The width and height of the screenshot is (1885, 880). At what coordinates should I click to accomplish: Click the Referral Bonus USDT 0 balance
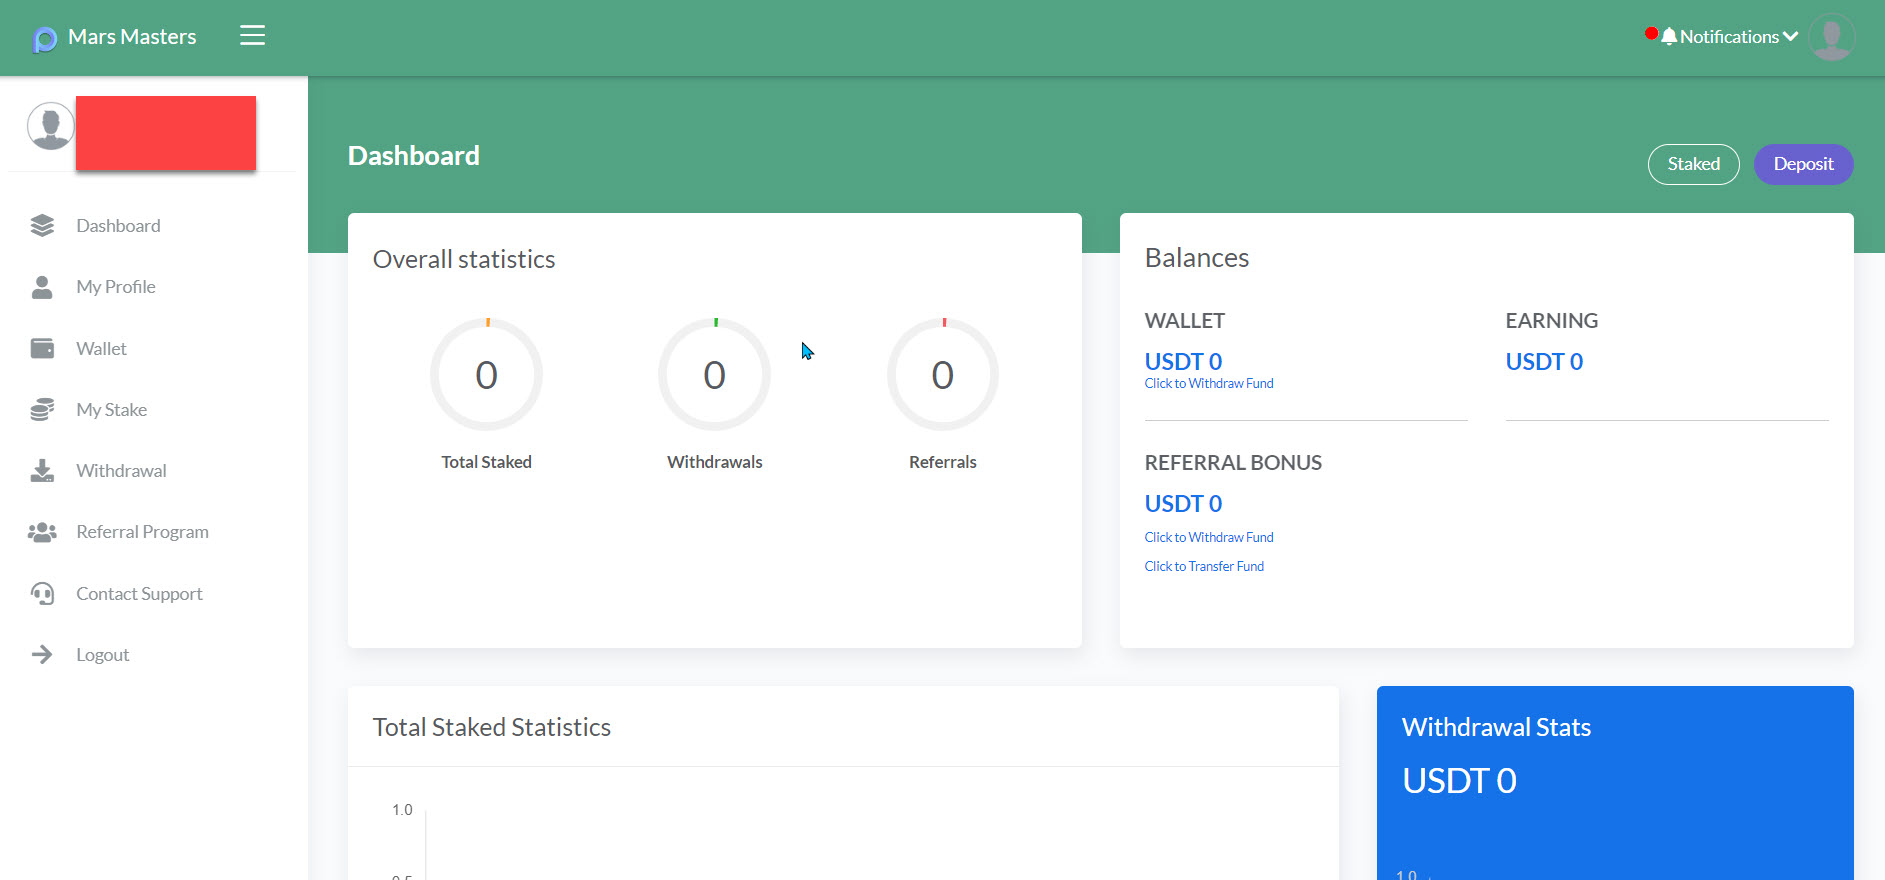[x=1183, y=504]
